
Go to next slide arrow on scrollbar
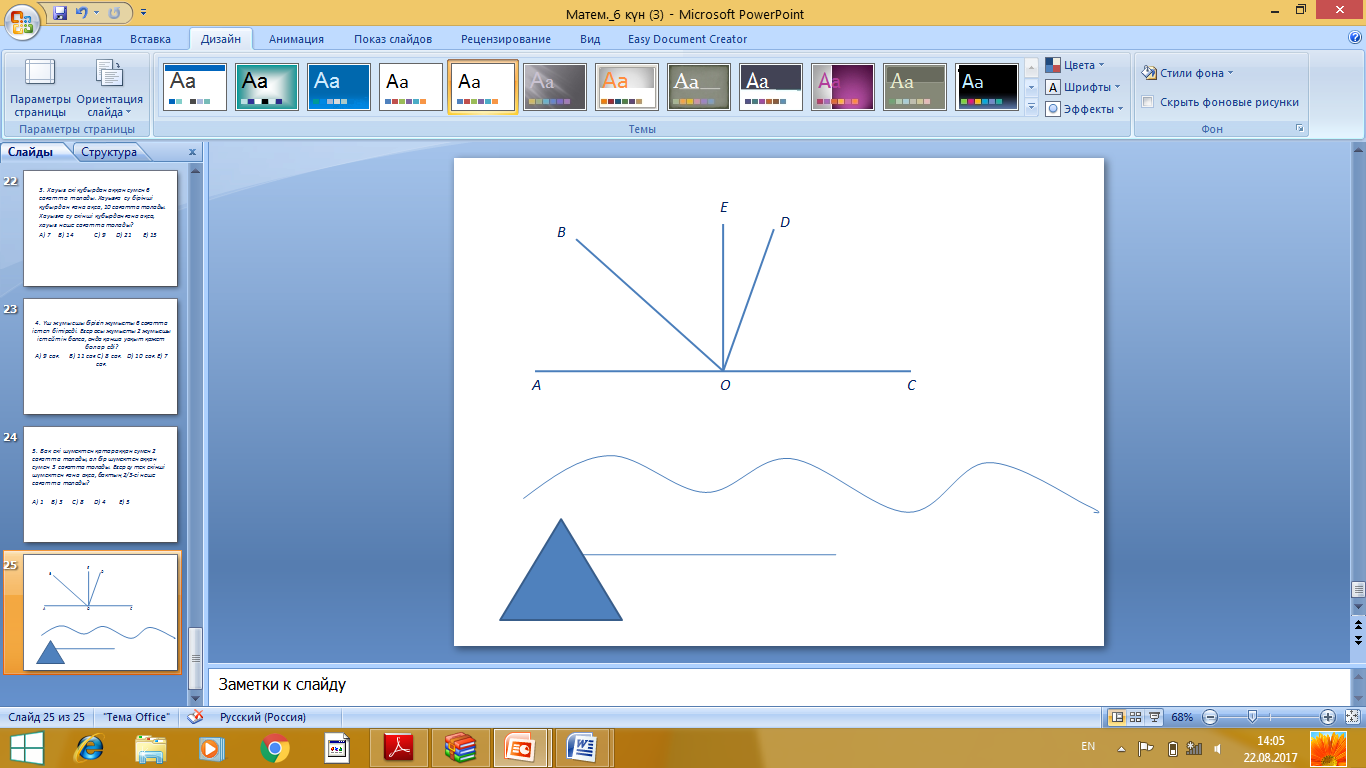click(x=1357, y=638)
